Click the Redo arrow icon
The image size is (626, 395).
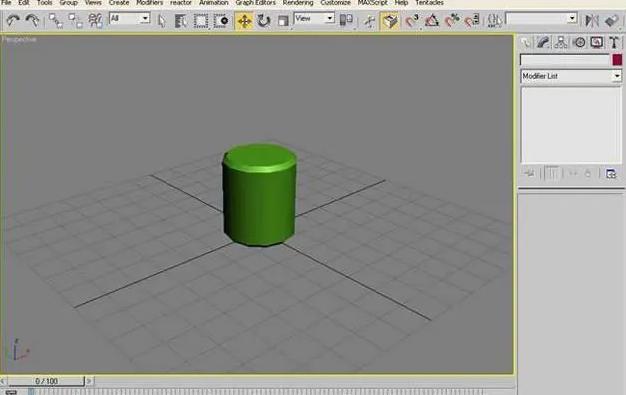coord(32,20)
